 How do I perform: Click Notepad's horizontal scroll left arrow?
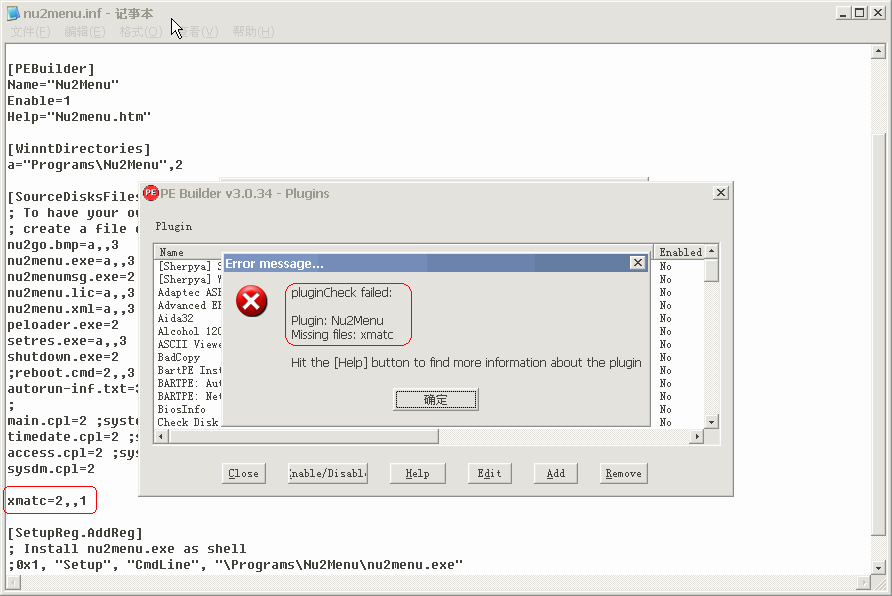click(13, 582)
